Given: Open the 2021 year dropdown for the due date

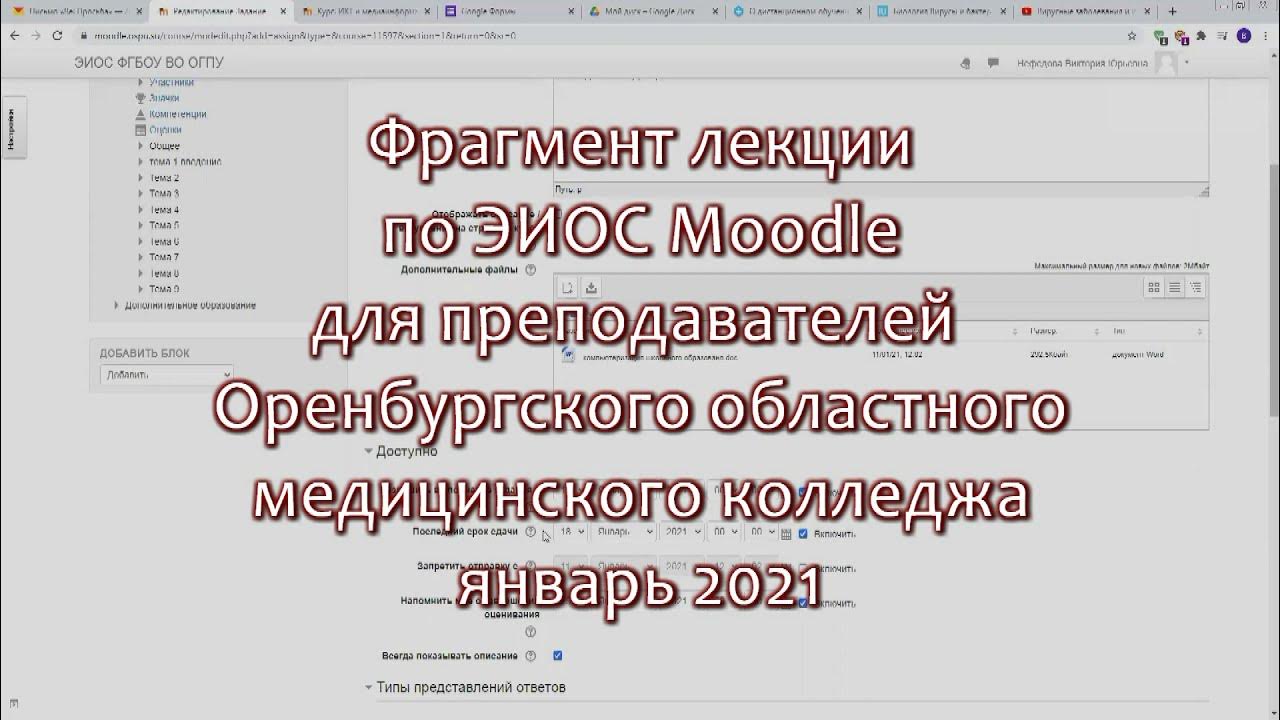Looking at the screenshot, I should pos(680,532).
